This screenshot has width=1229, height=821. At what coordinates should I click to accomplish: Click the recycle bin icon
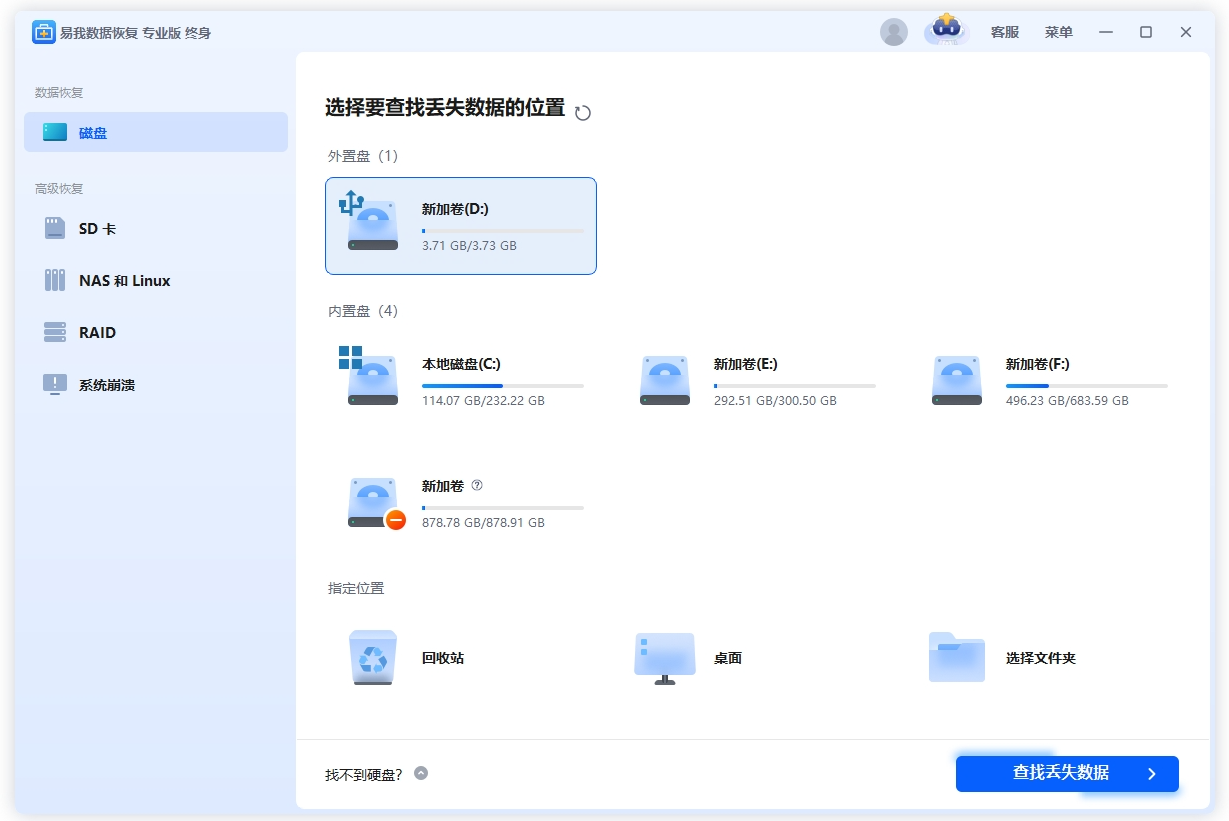point(373,658)
